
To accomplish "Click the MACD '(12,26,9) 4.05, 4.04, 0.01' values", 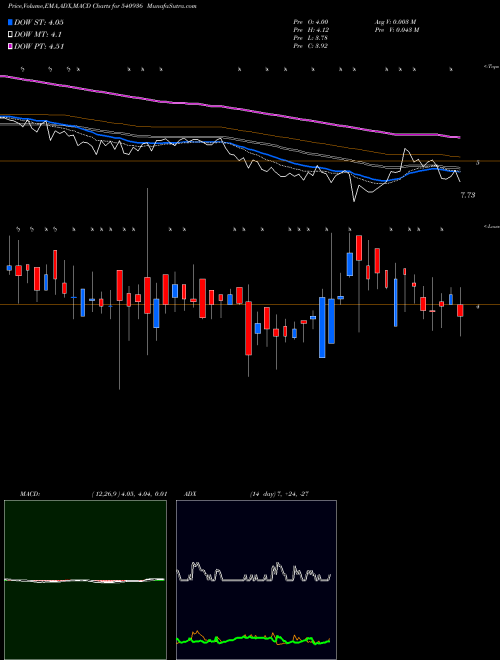I will 129,494.
